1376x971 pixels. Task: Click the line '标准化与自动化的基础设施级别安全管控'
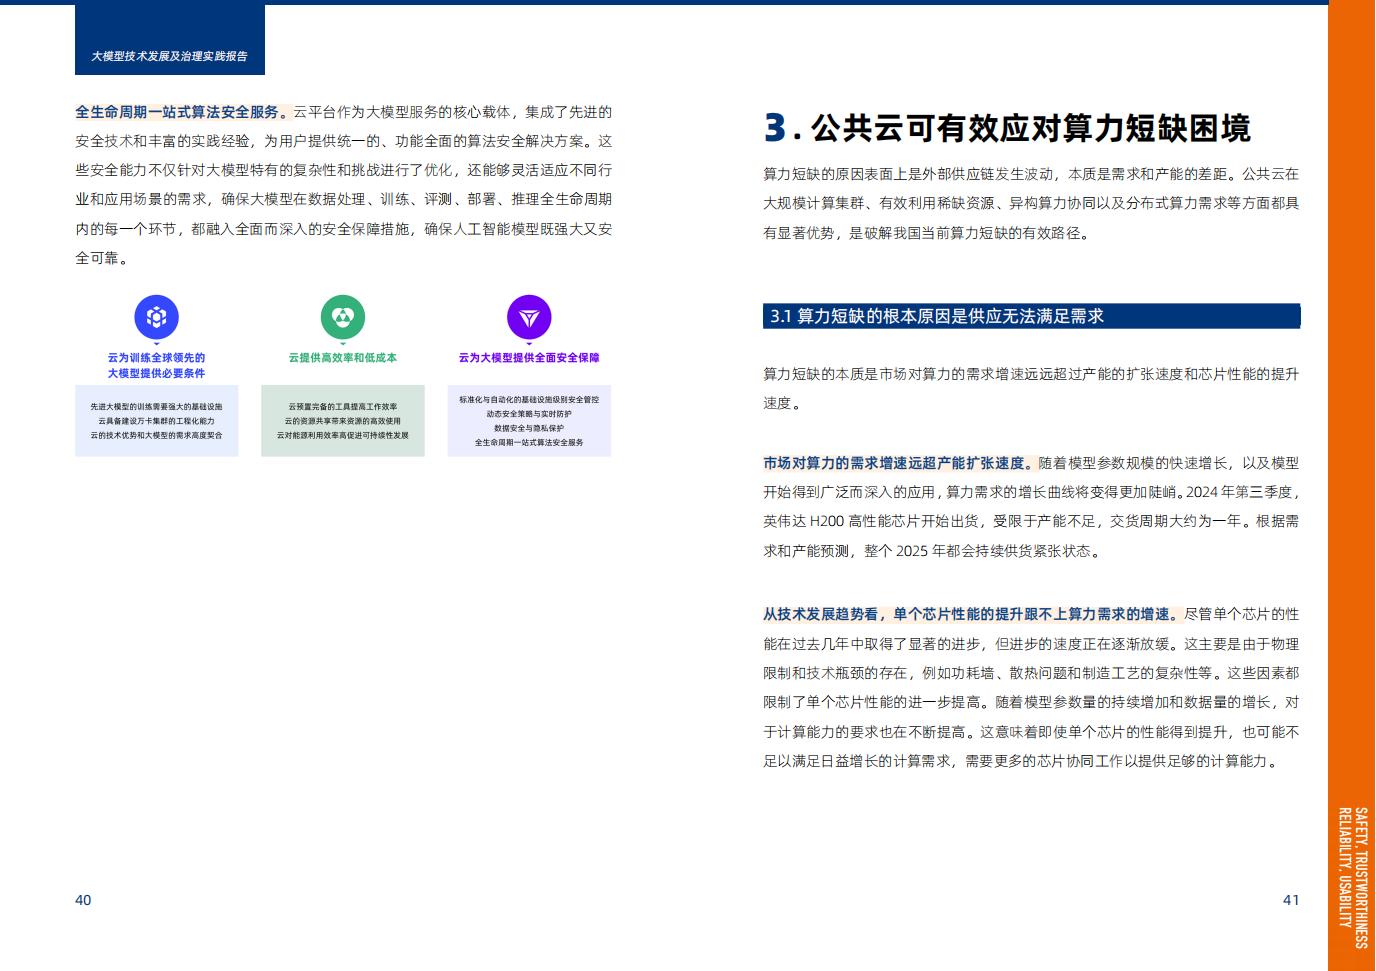(x=529, y=399)
